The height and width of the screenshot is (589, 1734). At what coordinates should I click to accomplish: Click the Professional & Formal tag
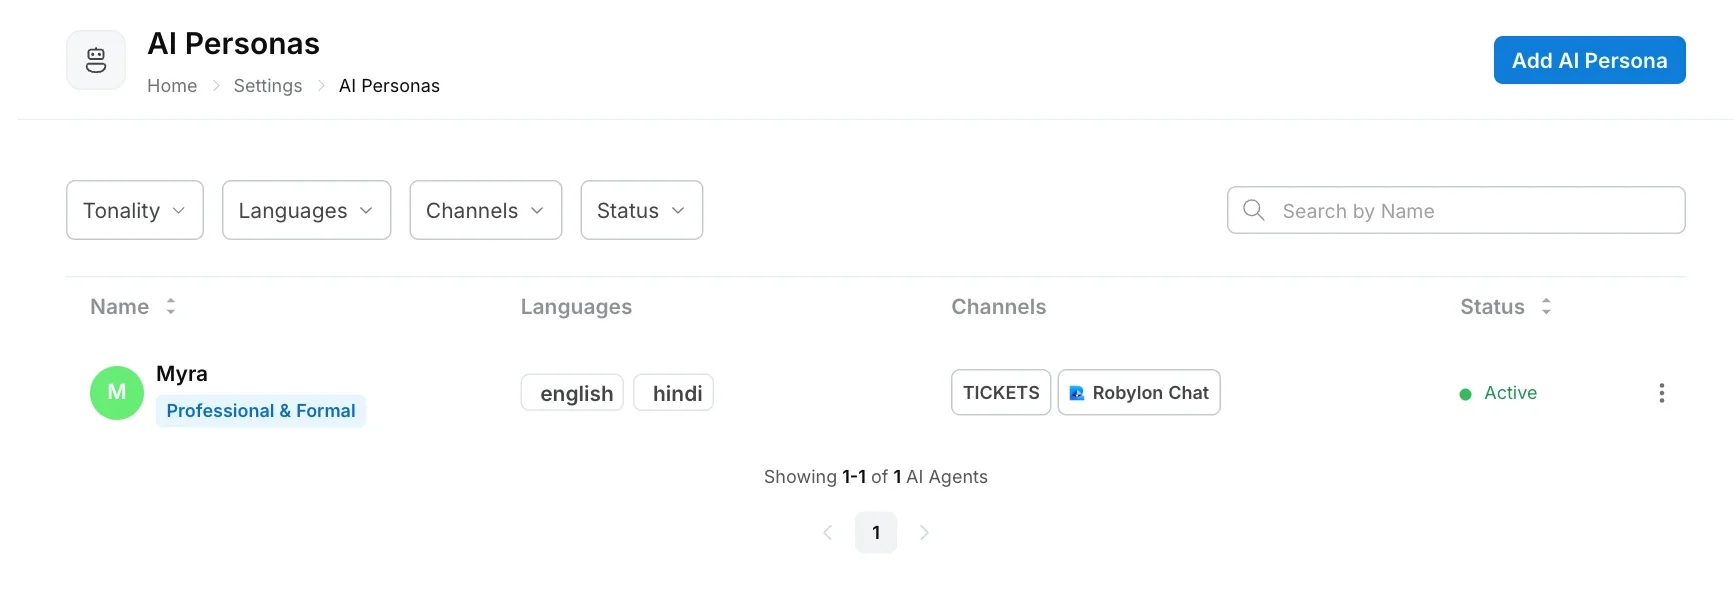261,411
